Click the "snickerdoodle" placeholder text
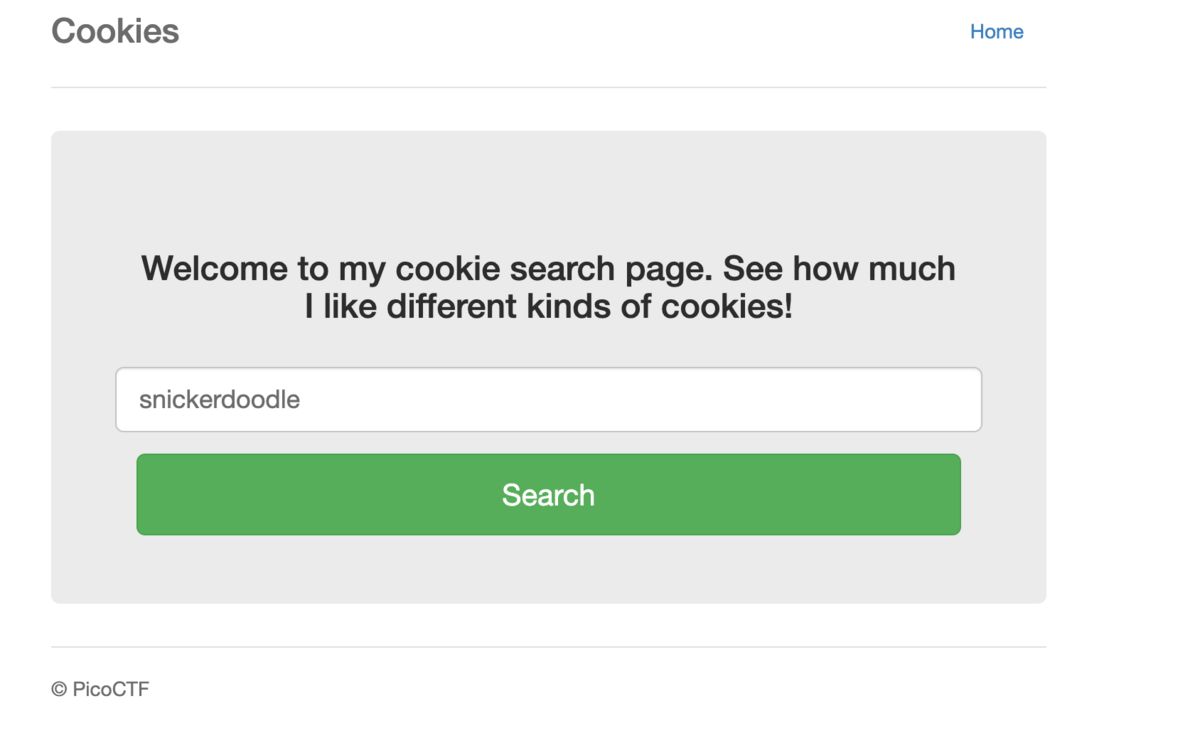 (x=219, y=400)
